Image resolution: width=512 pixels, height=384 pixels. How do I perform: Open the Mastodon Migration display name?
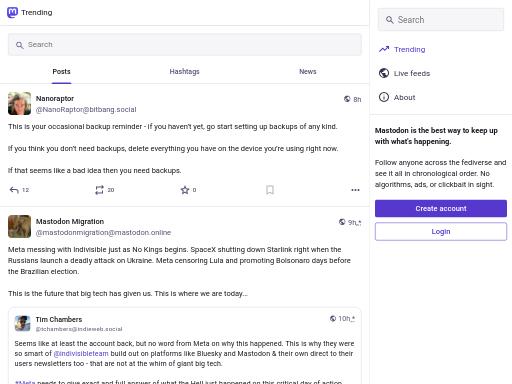[70, 222]
